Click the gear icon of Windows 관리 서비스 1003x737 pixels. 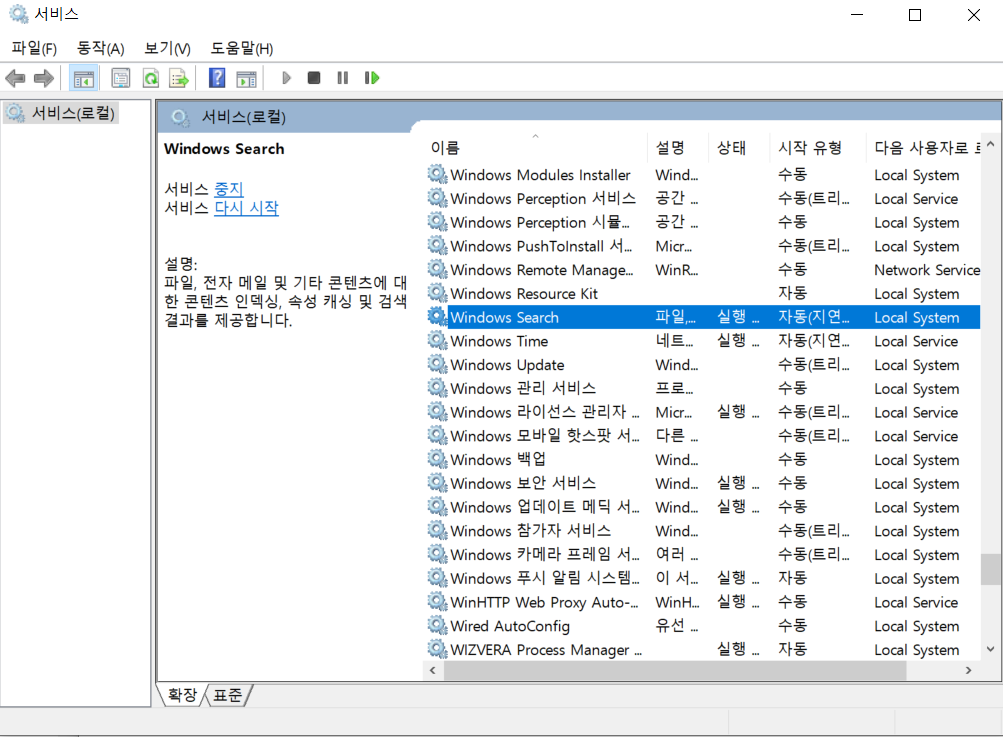click(x=438, y=388)
